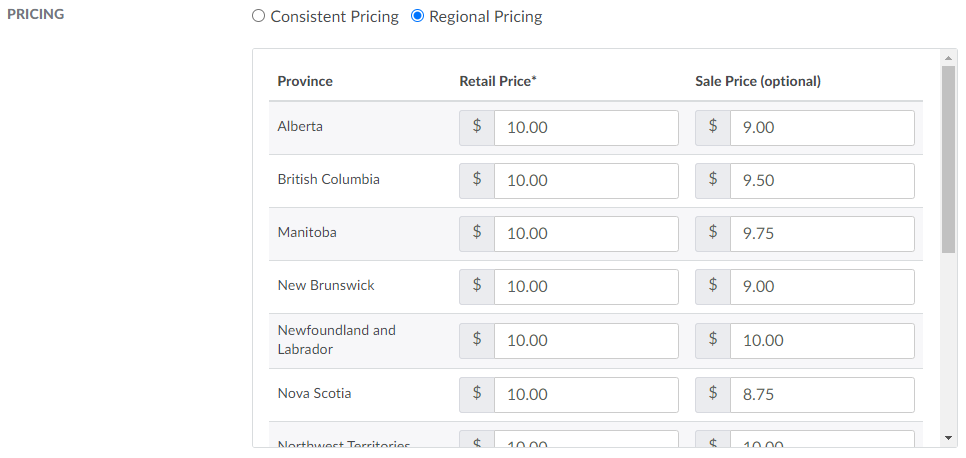Viewport: 966px width, 458px height.
Task: Click the dollar sign beside Nova Scotia sale price
Action: coord(713,394)
